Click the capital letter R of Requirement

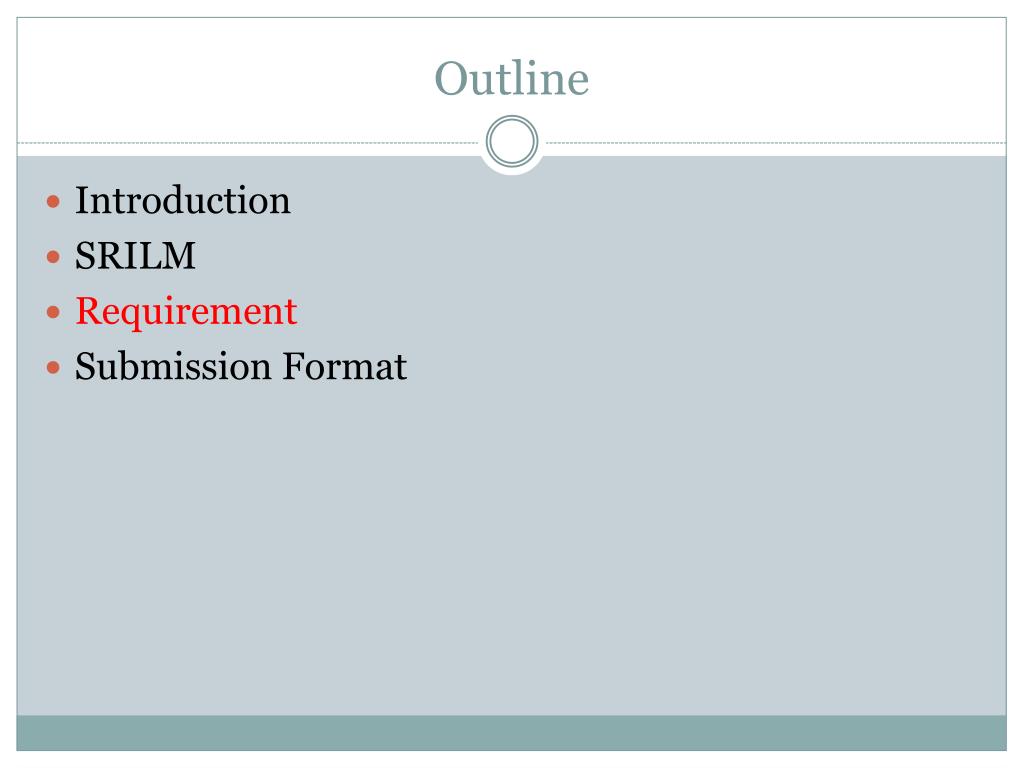point(89,310)
